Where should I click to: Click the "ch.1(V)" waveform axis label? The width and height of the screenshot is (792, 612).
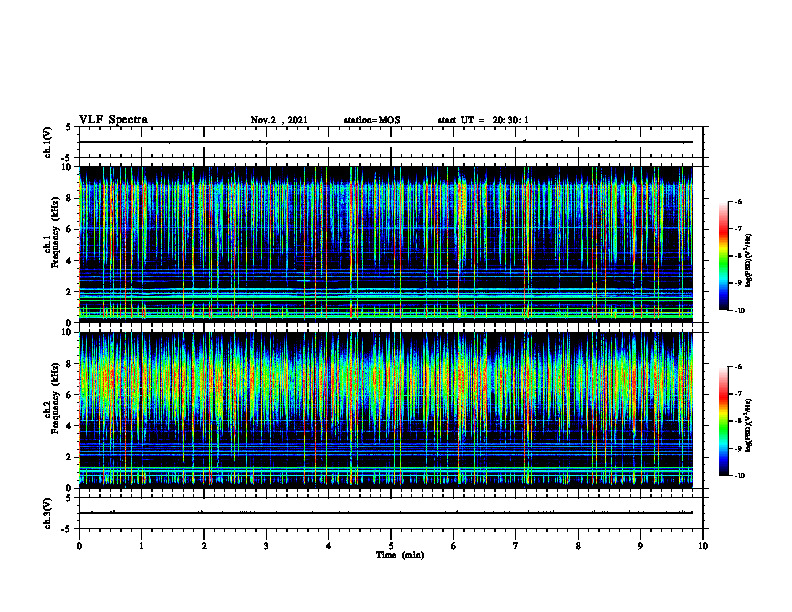click(47, 142)
